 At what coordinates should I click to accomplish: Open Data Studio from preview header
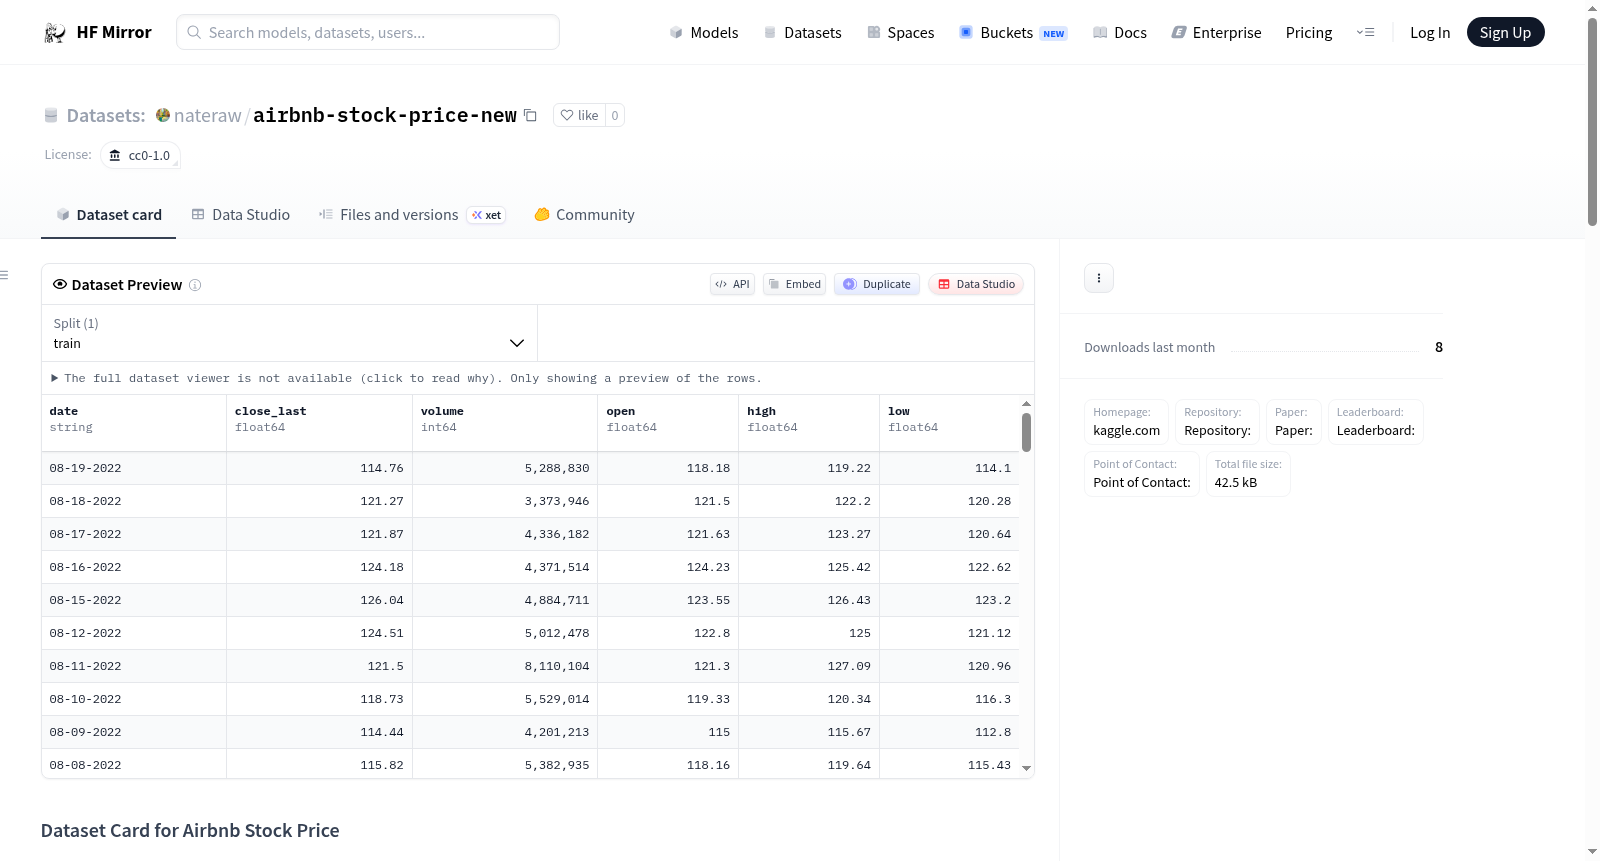[x=976, y=284]
